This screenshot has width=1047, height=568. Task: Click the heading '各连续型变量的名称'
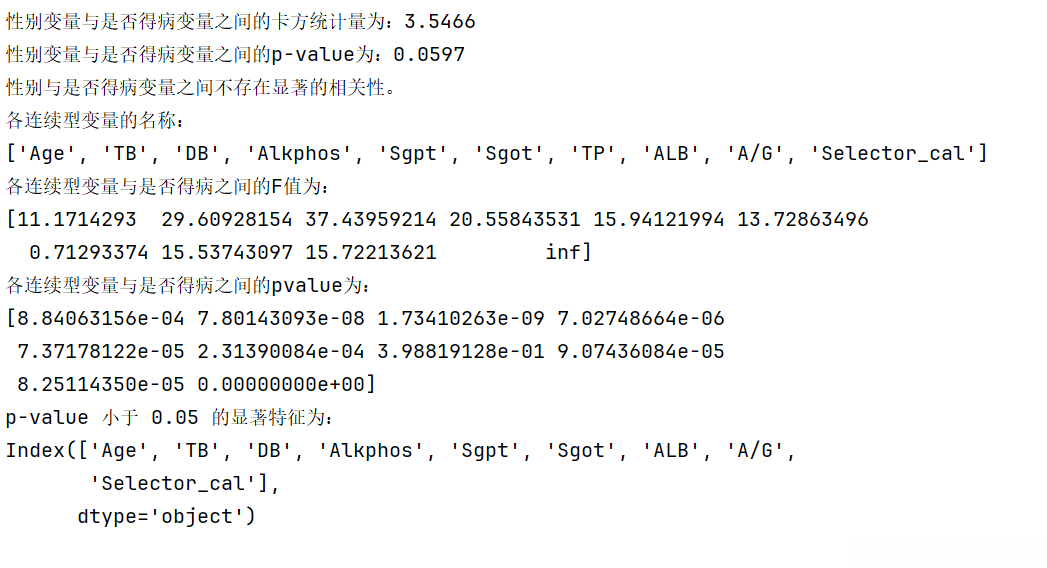95,120
